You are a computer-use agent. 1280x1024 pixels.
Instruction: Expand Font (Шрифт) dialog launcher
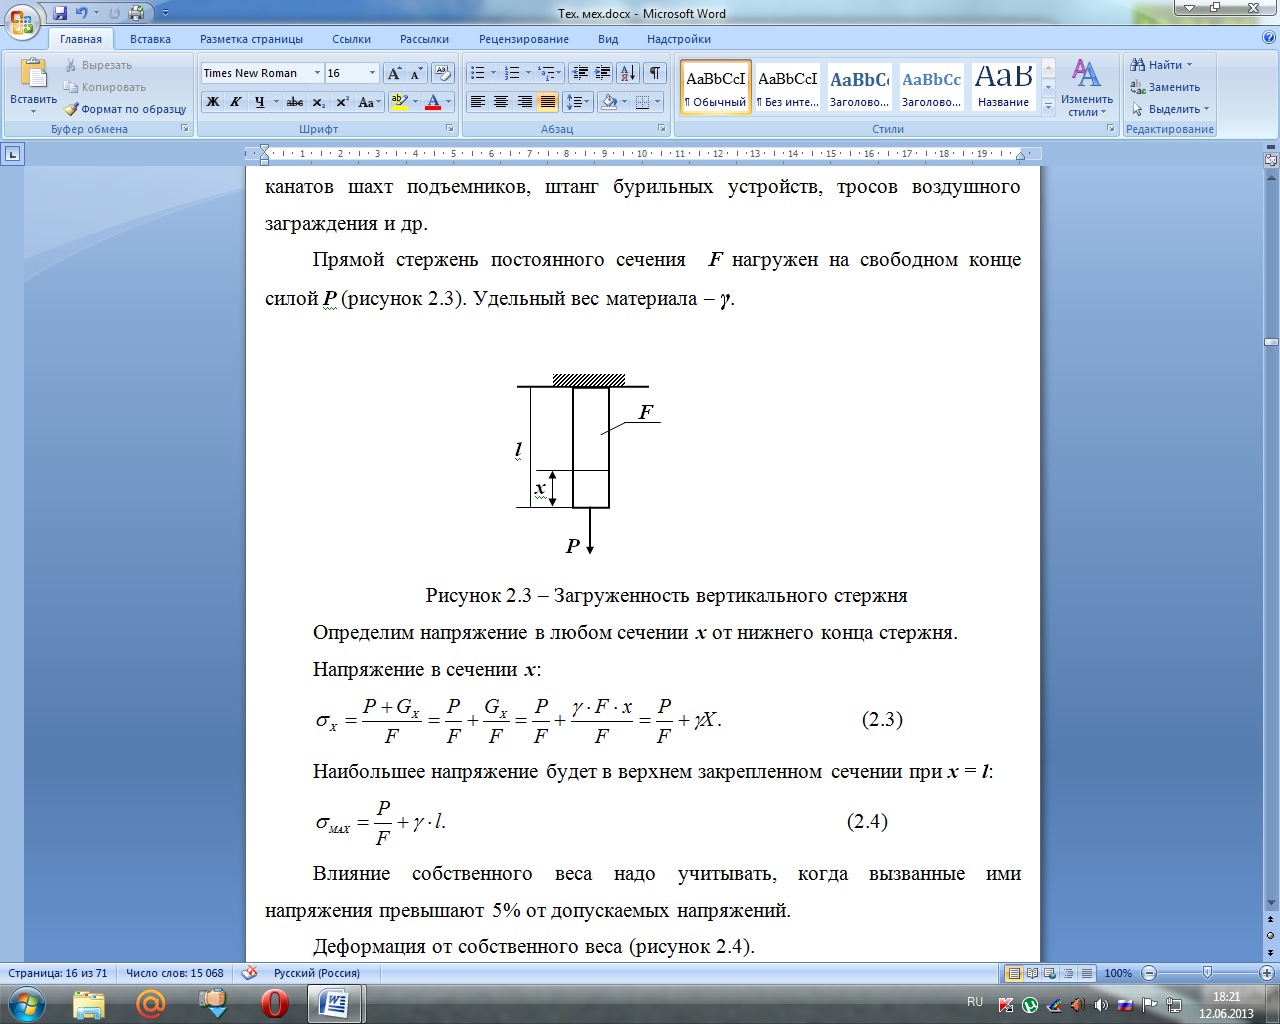tap(450, 129)
